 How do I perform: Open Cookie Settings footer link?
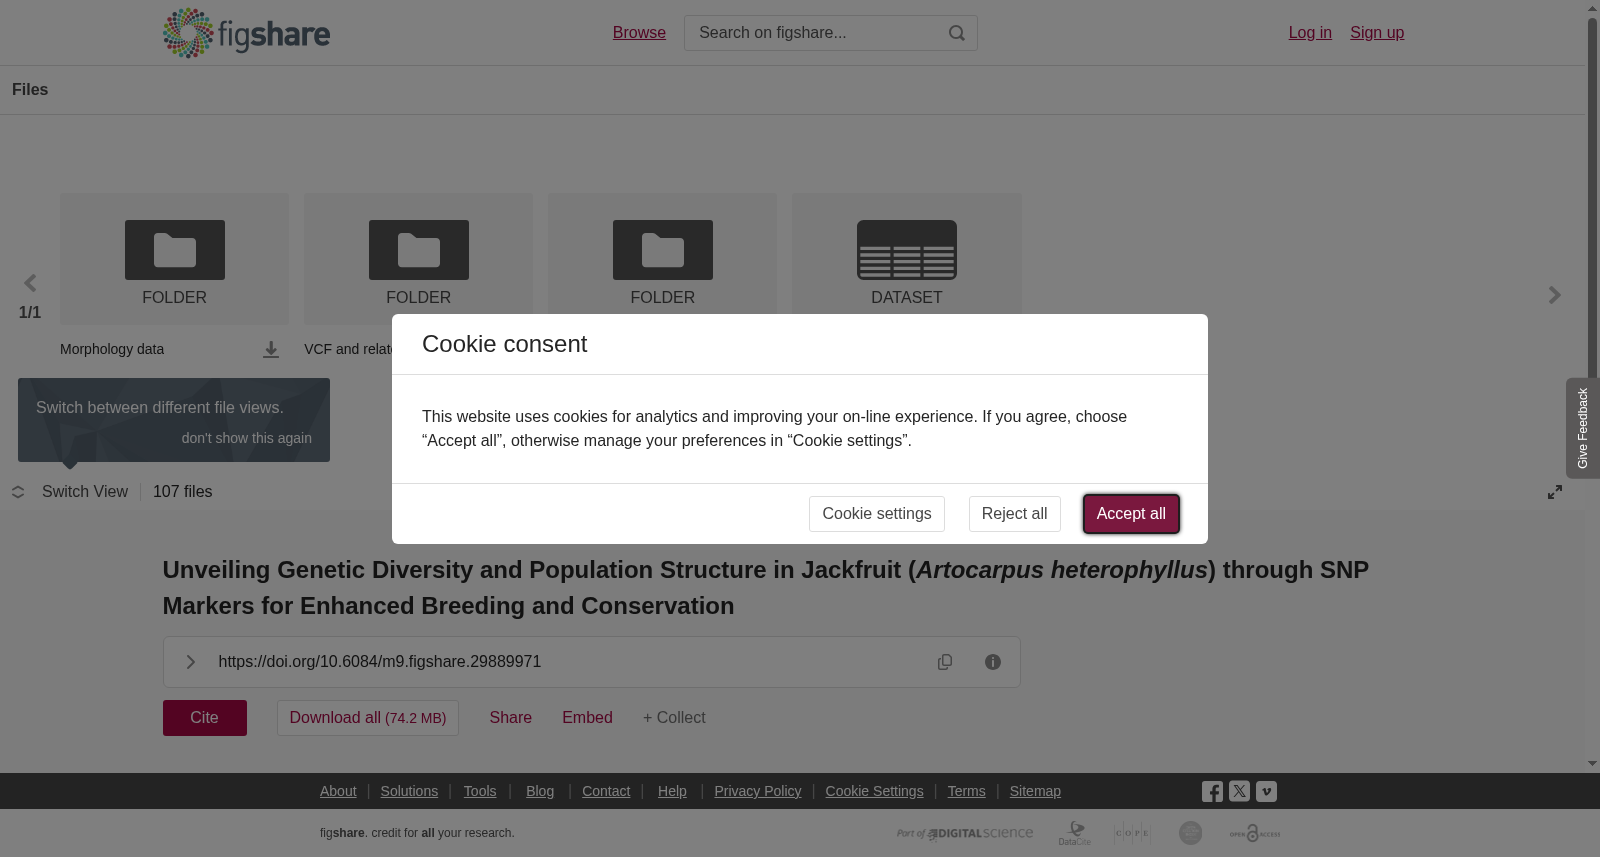click(x=874, y=791)
